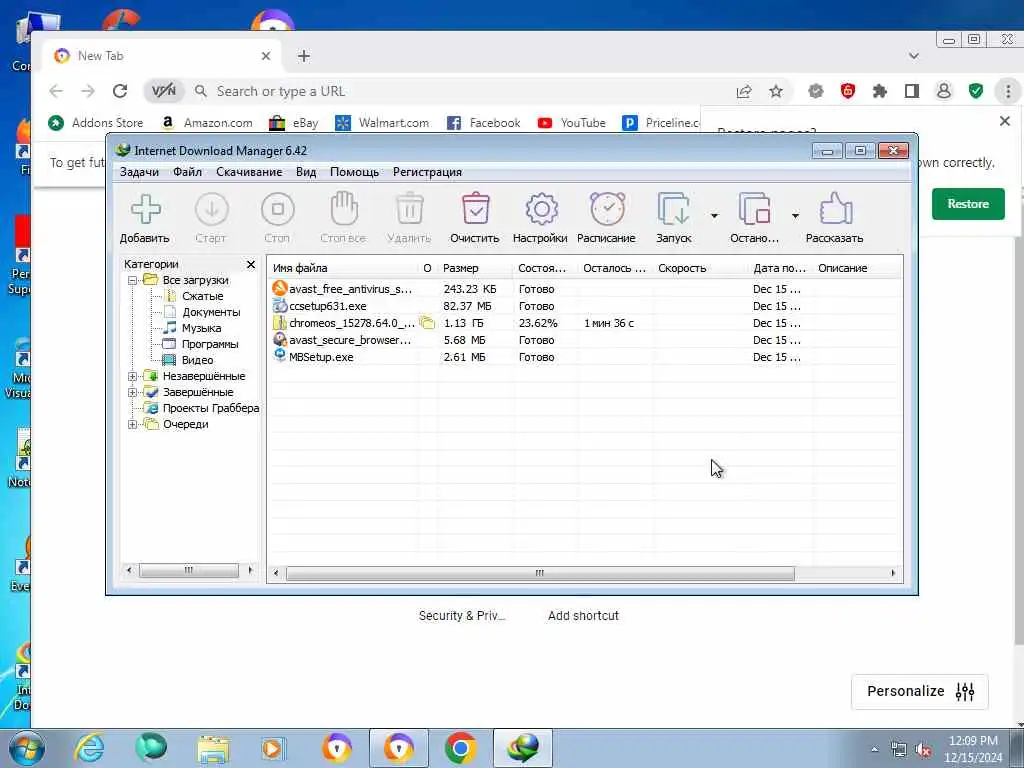Viewport: 1024px width, 768px height.
Task: Sort by the Размер column header
Action: tap(475, 268)
